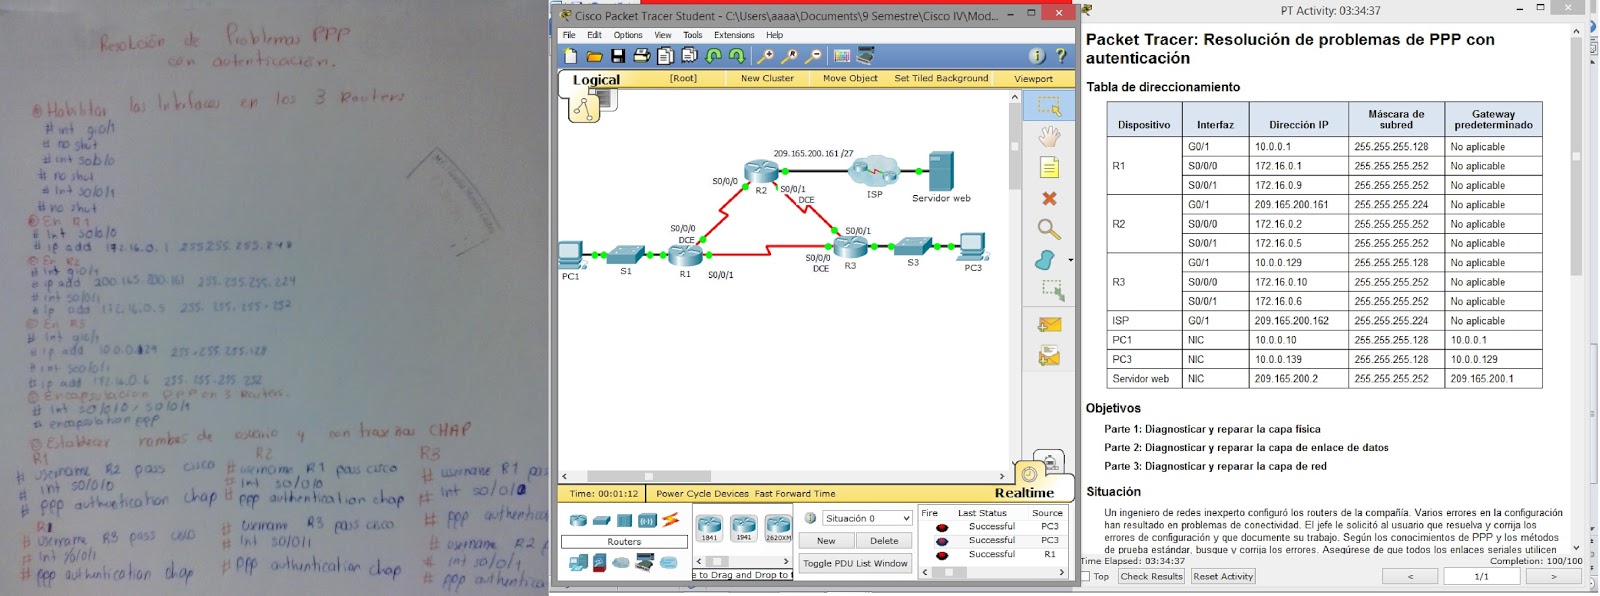
Task: Switch to the Logical workspace tab
Action: pos(596,80)
